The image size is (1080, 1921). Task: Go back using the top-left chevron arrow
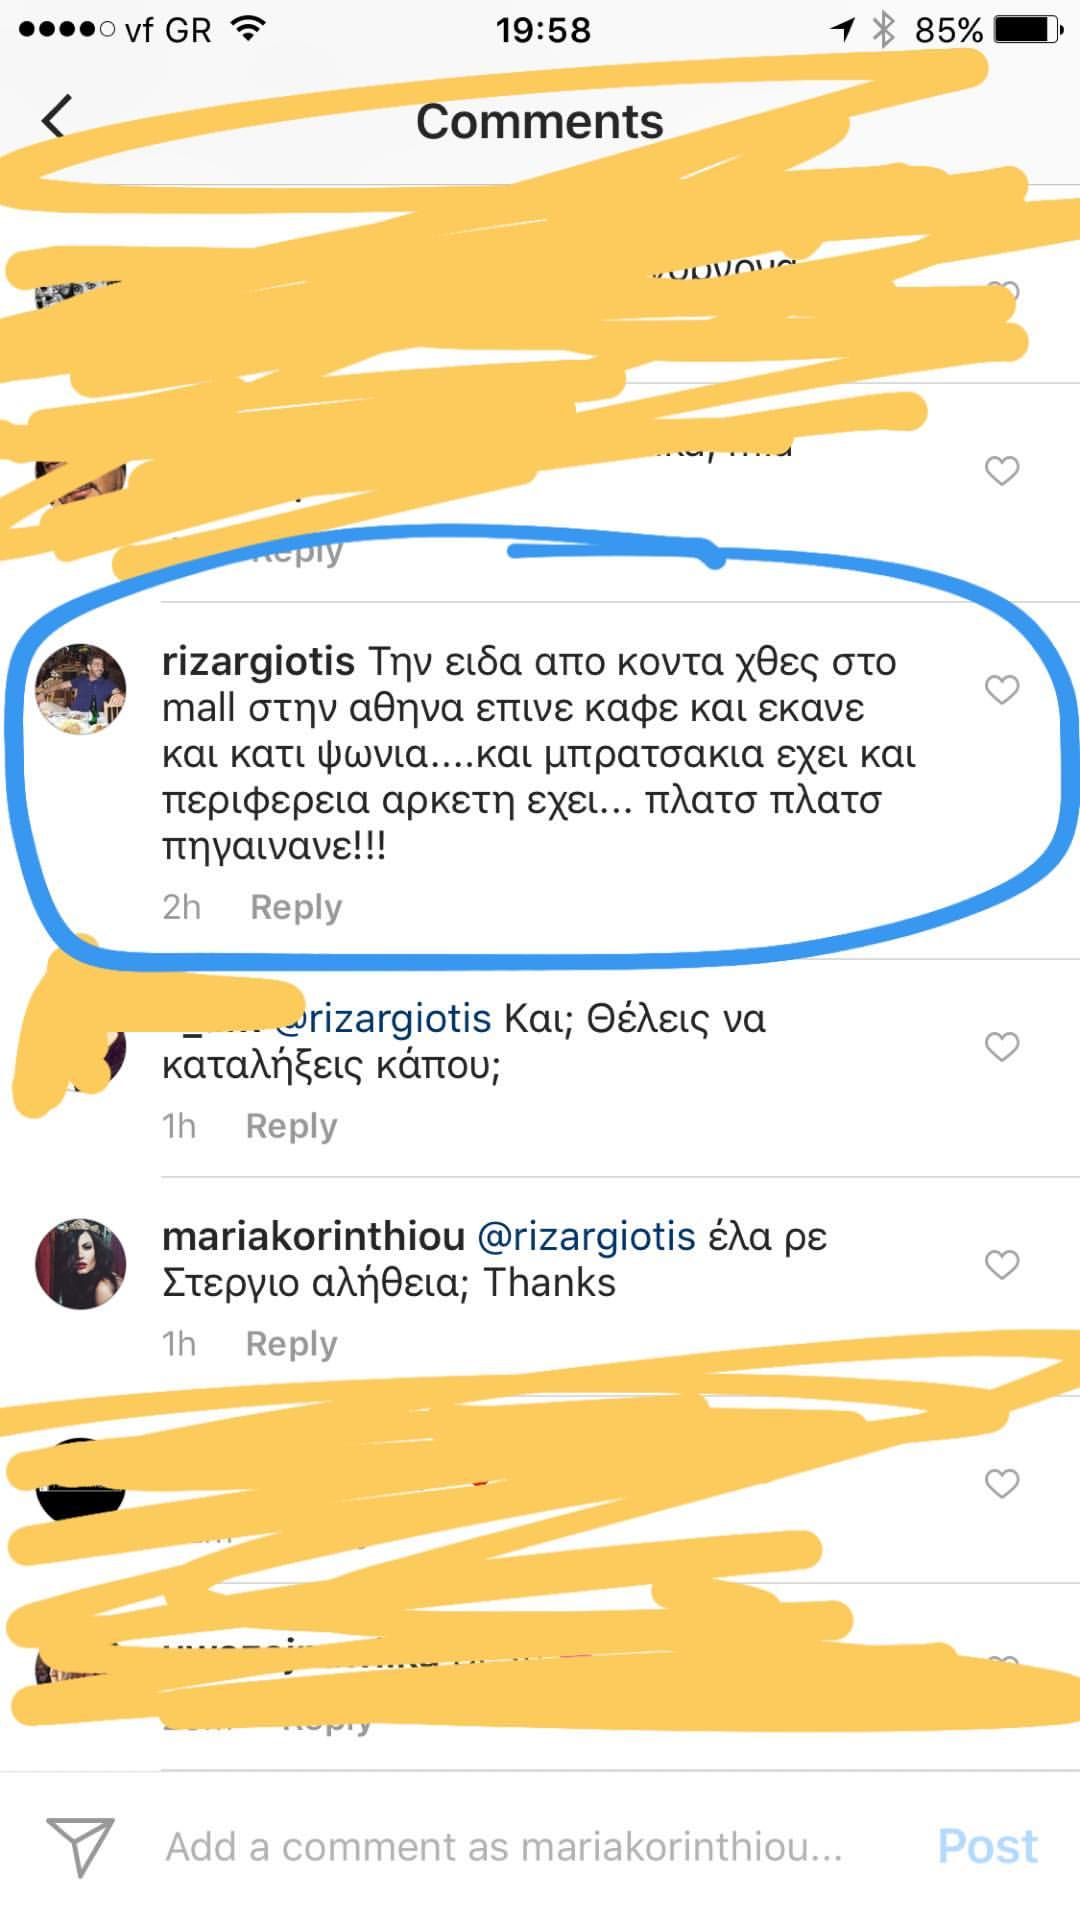point(57,117)
